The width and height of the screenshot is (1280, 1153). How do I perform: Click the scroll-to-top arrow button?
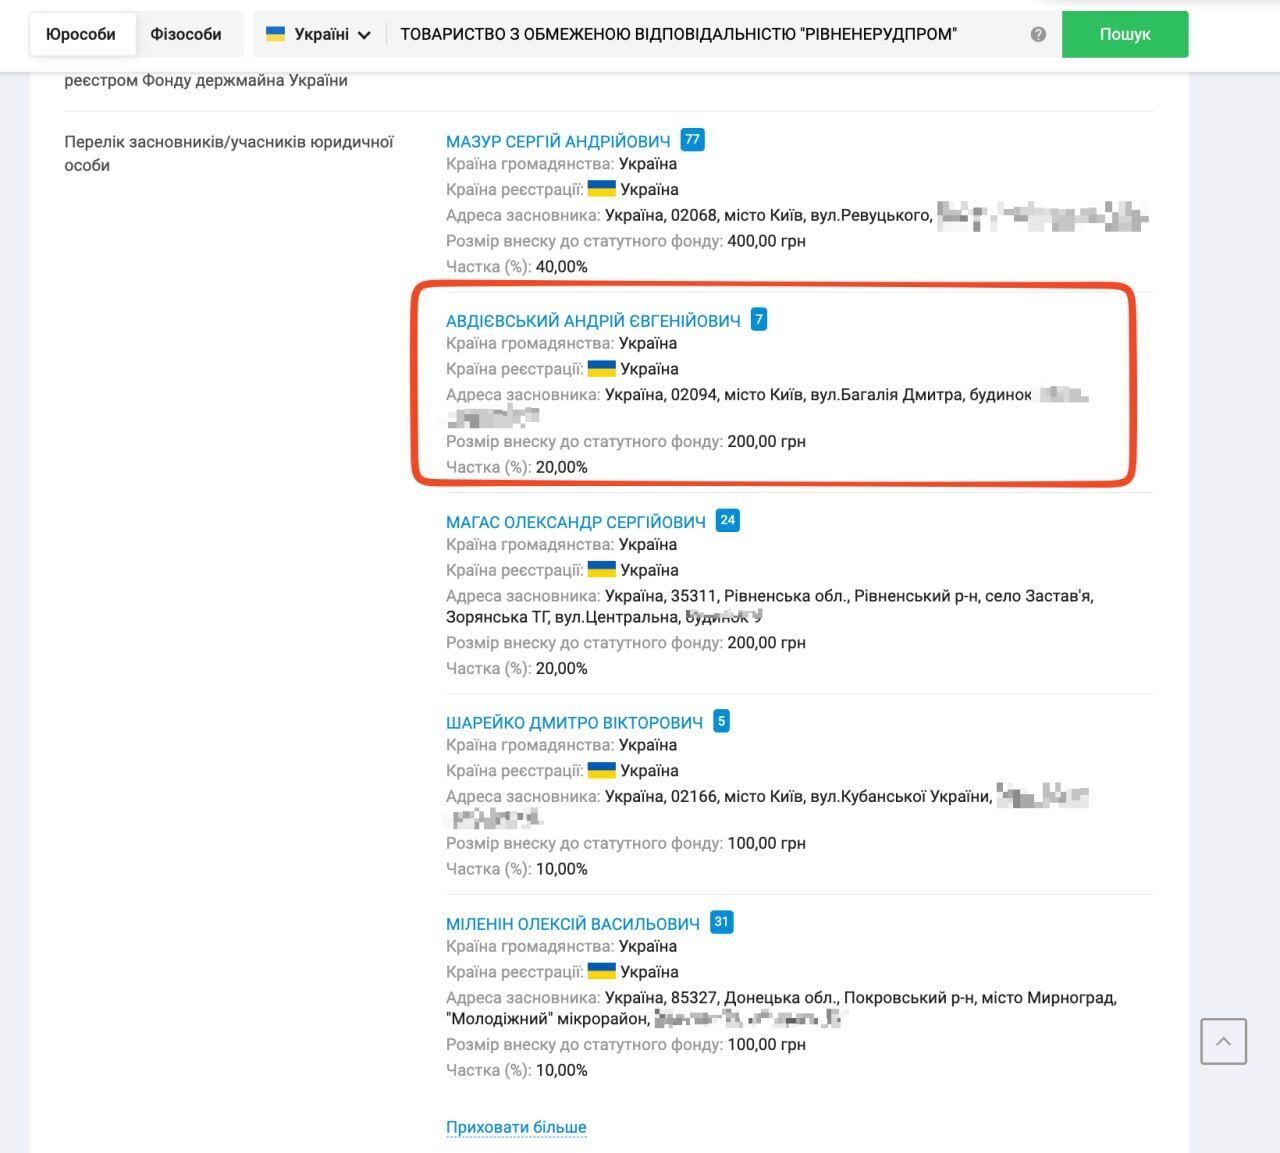[x=1223, y=1042]
